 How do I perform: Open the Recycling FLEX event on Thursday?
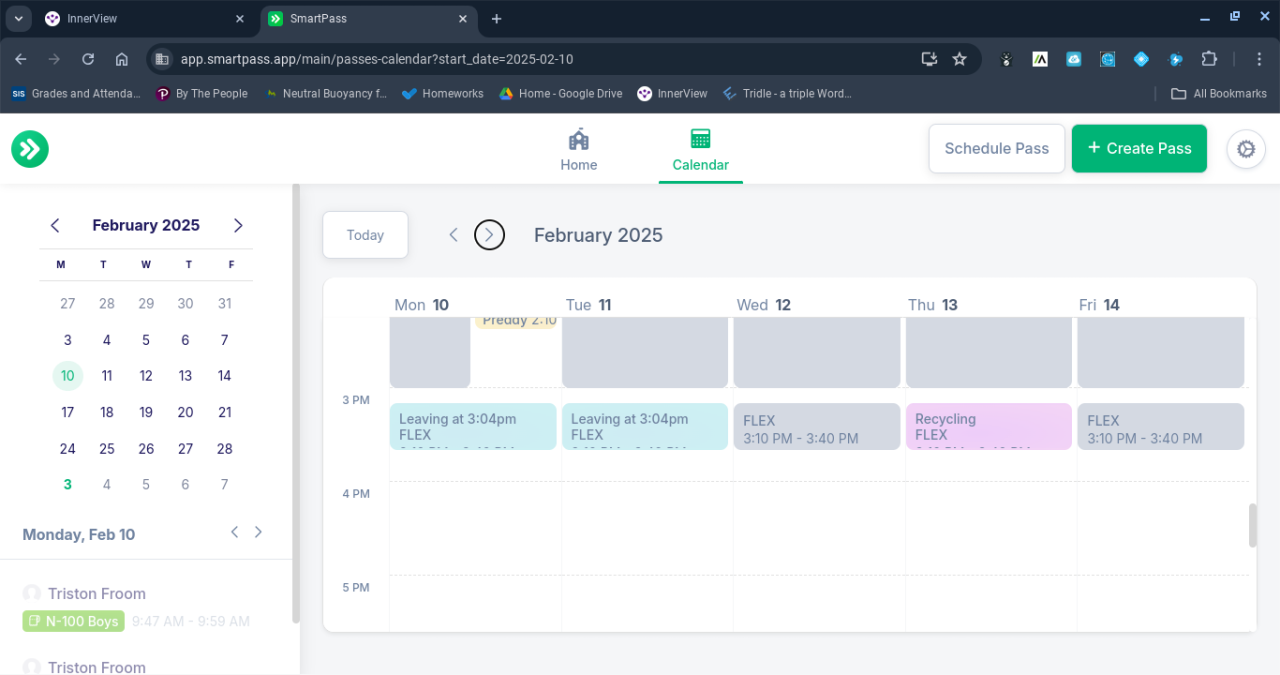[988, 427]
